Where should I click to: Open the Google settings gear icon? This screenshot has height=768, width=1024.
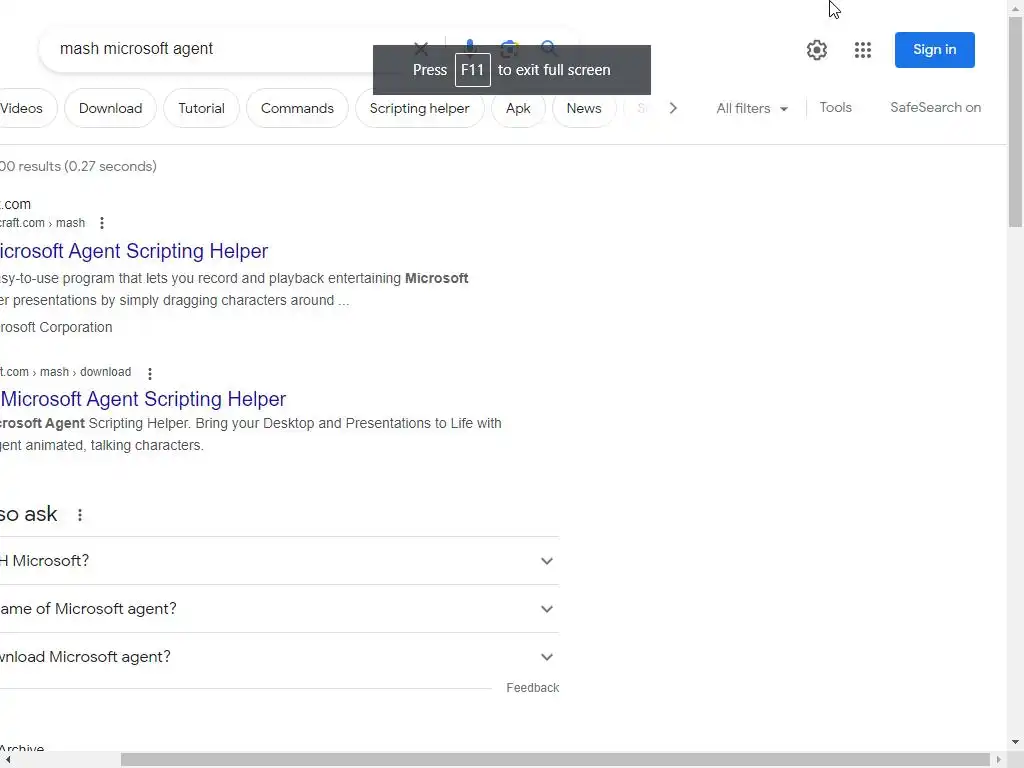(x=816, y=50)
